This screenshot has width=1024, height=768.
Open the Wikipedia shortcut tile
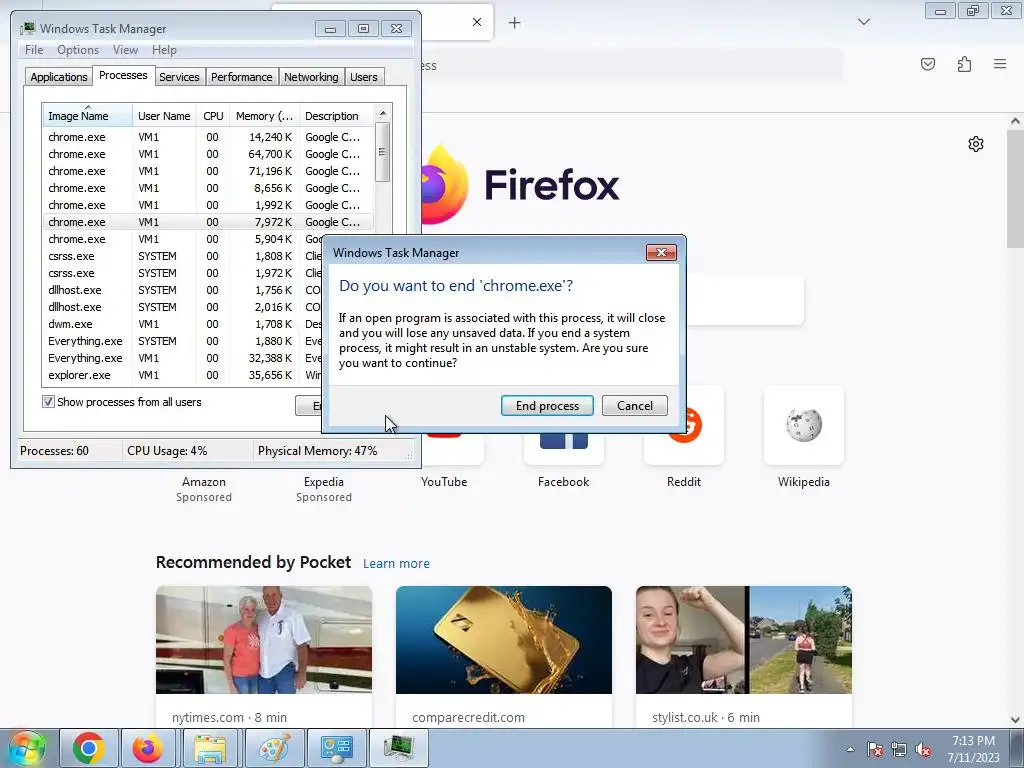[803, 425]
